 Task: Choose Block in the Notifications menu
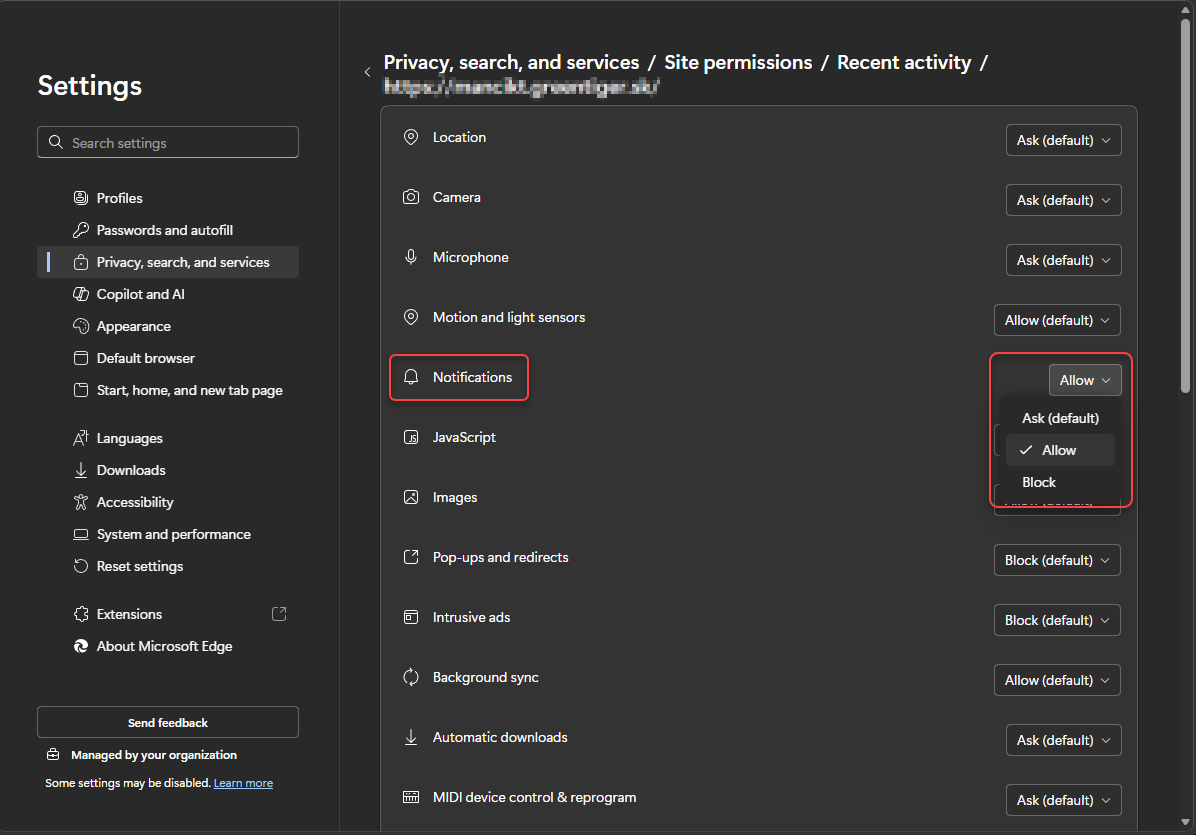(1060, 483)
